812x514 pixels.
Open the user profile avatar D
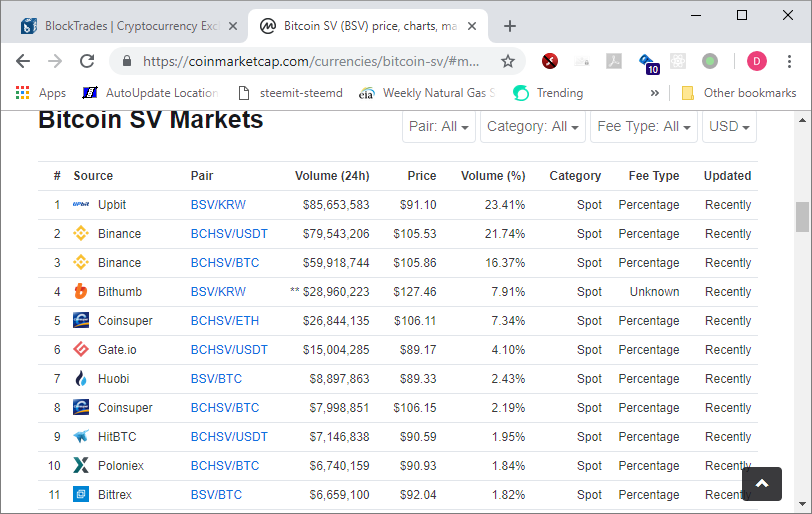757,61
